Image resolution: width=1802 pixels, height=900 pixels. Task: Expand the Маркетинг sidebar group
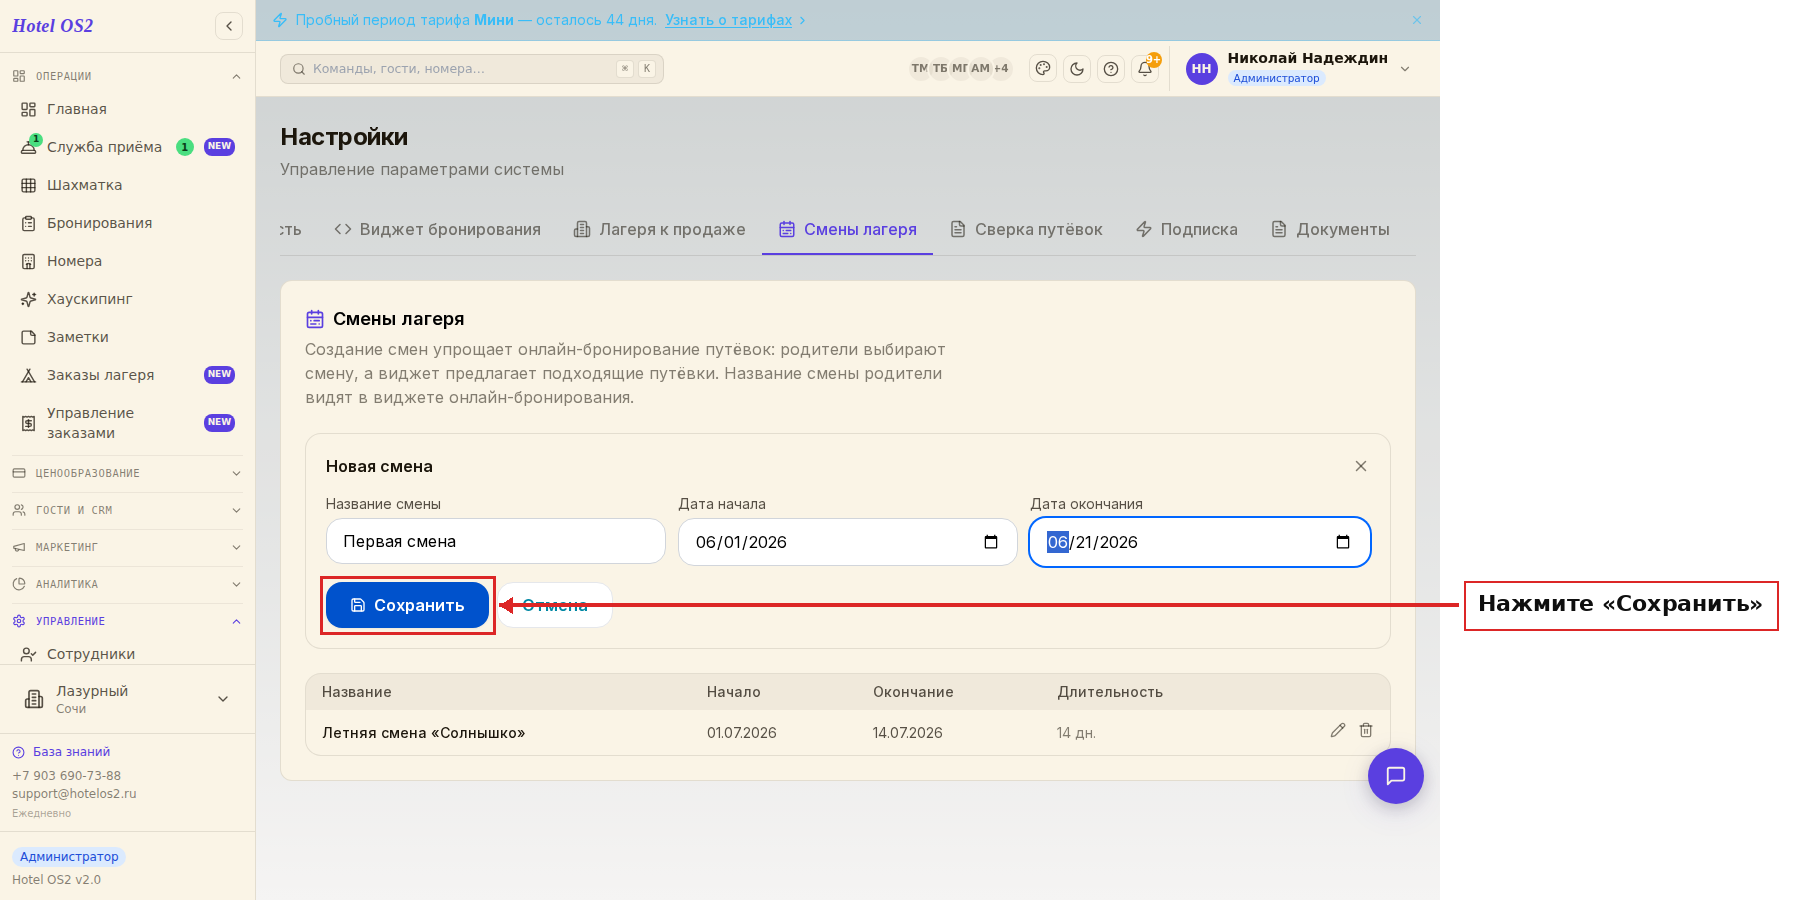[127, 547]
